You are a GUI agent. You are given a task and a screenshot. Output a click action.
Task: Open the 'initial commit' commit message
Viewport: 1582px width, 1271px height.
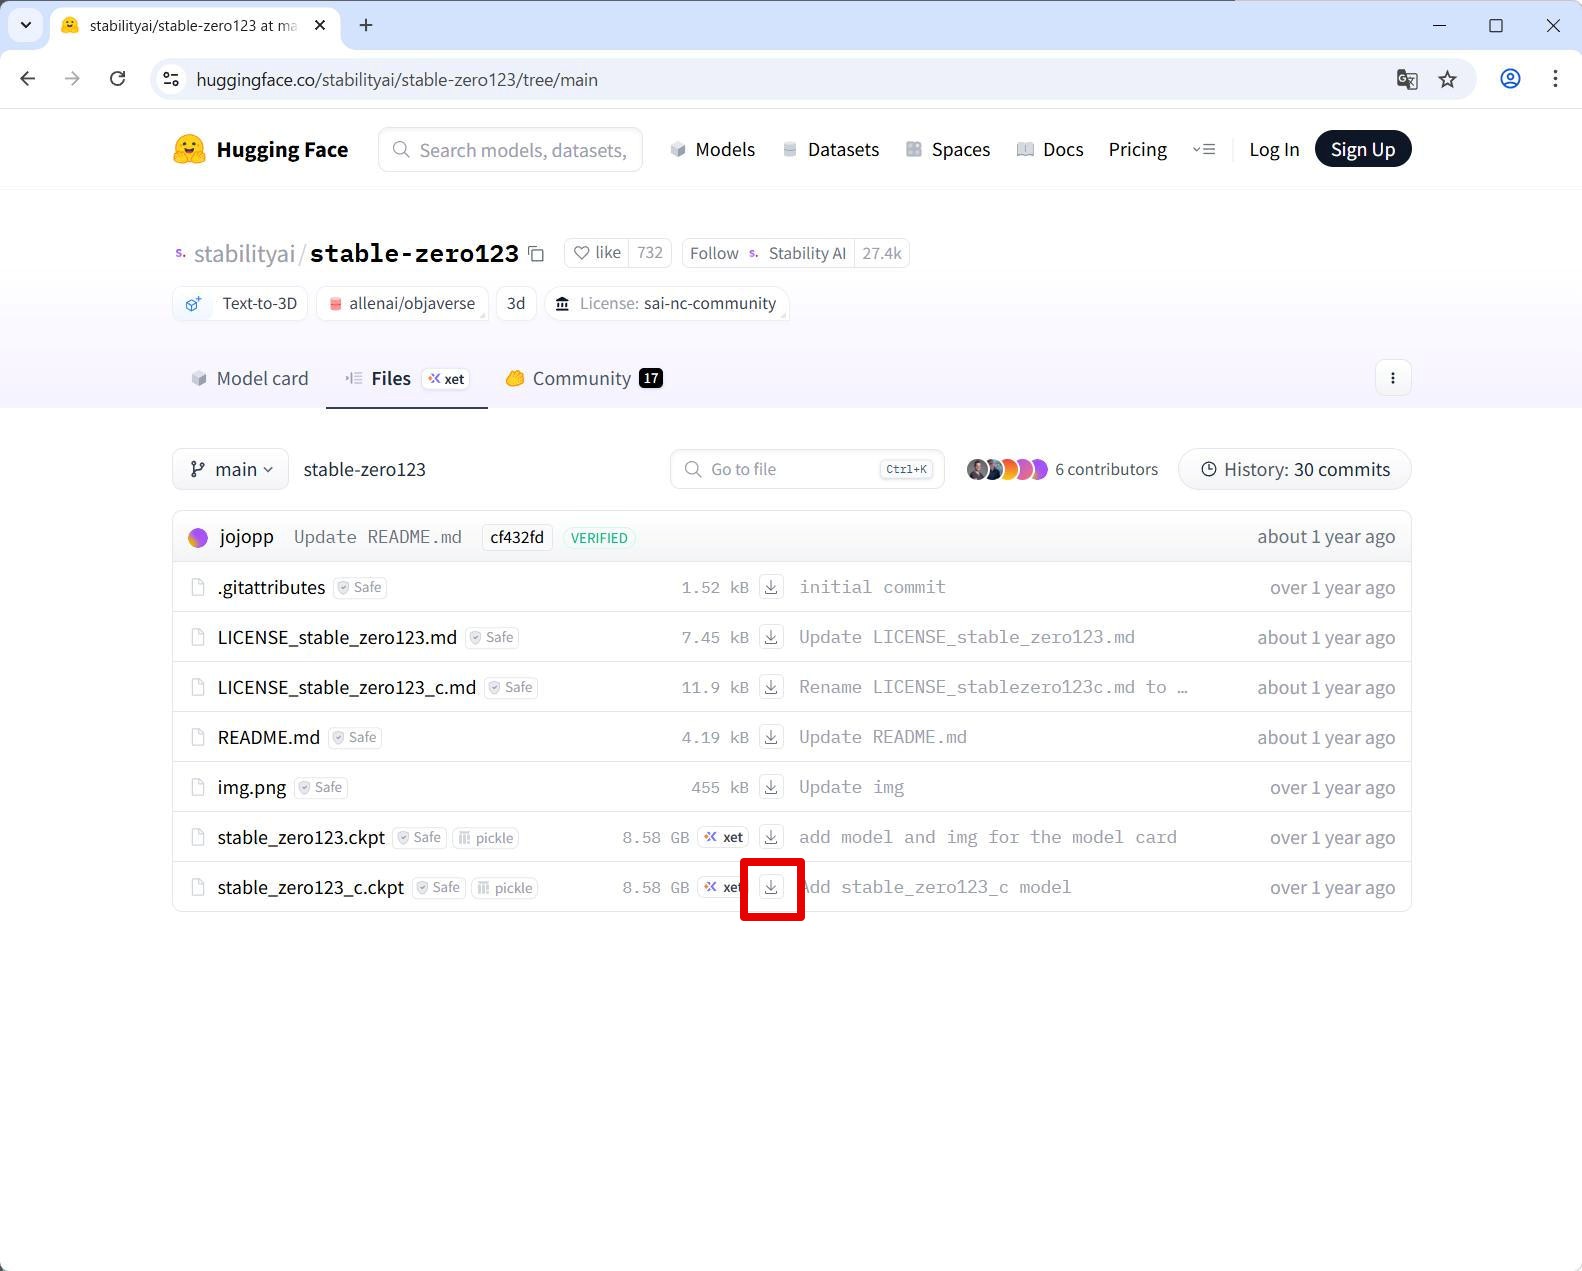(x=872, y=587)
